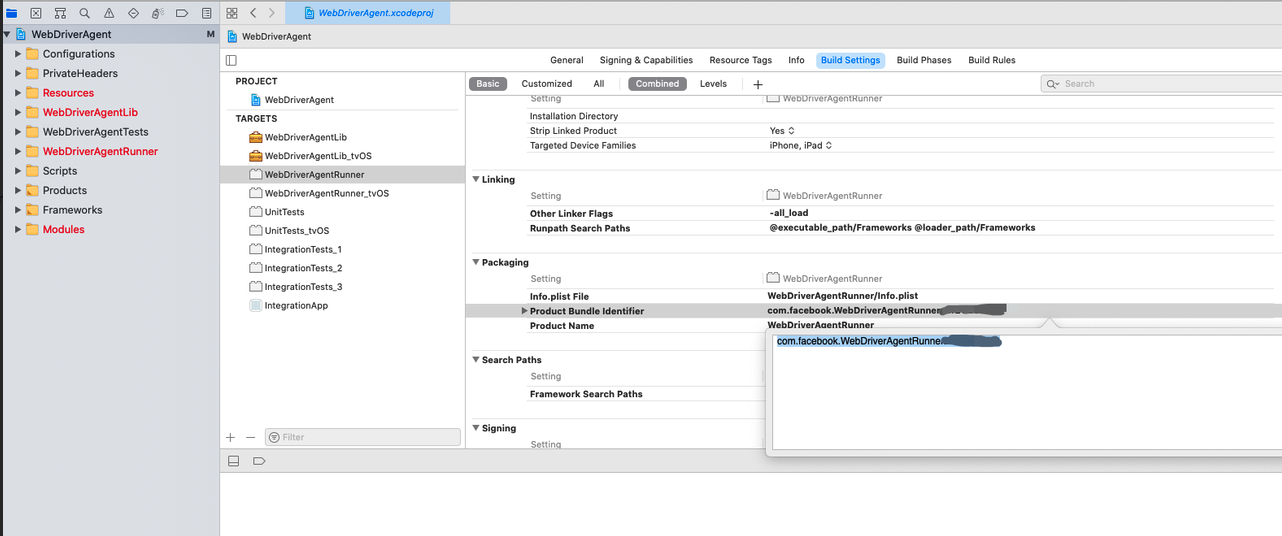Hide the project and targets list sidebar
The width and height of the screenshot is (1282, 536).
tap(232, 60)
